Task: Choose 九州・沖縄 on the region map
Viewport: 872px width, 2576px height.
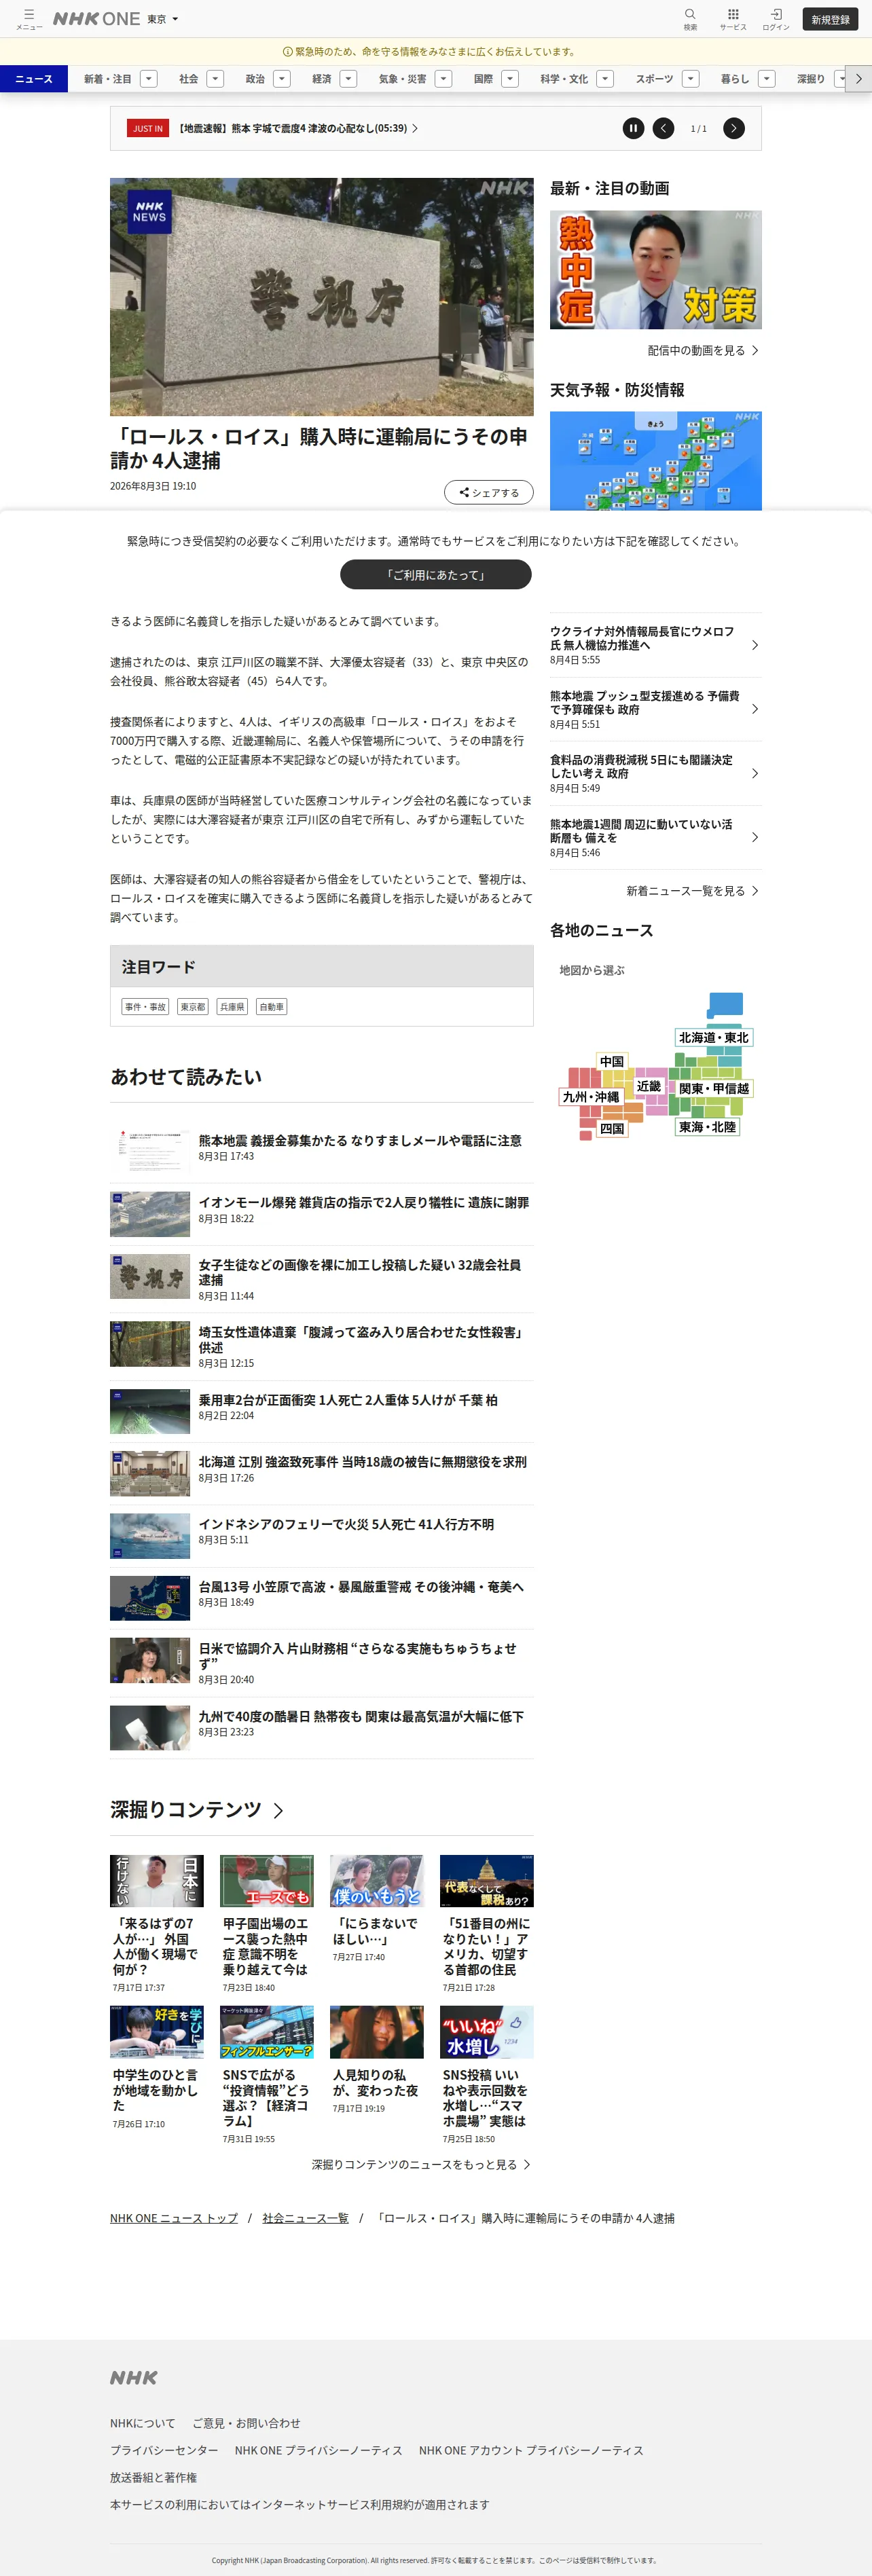Action: coord(591,1096)
